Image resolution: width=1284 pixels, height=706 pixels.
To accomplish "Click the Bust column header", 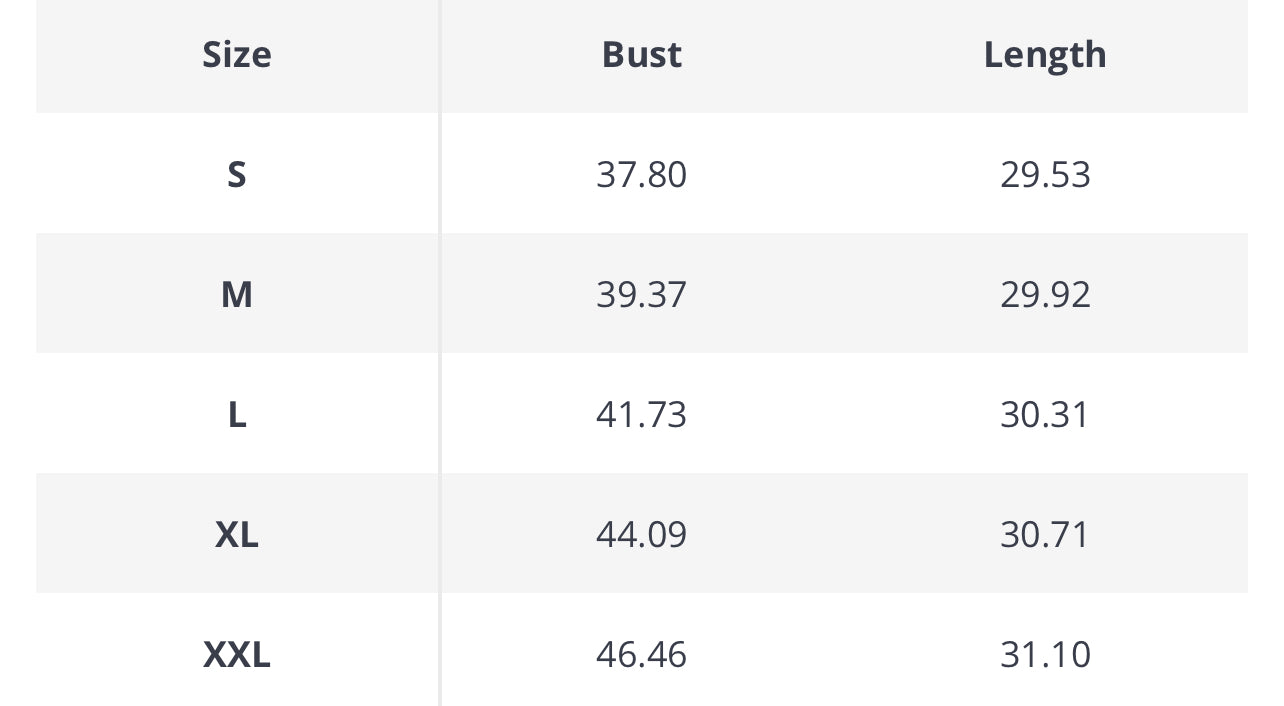I will [641, 54].
